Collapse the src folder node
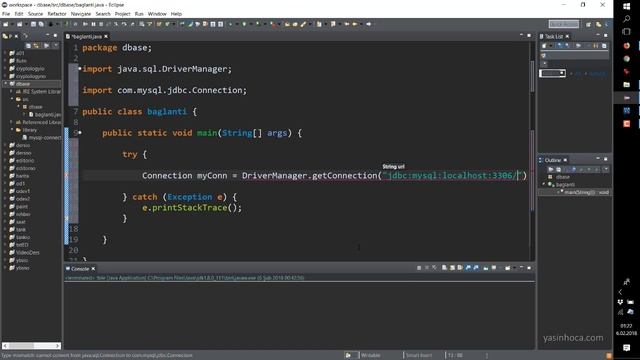640x360 pixels. pos(12,99)
